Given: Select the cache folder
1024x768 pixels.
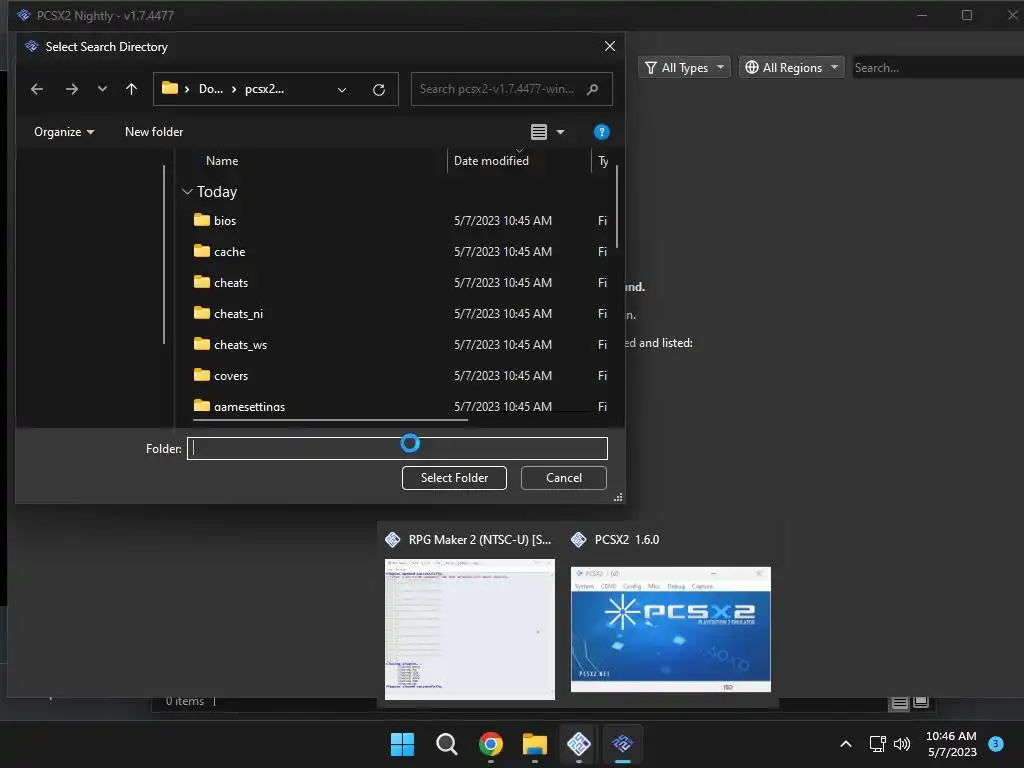Looking at the screenshot, I should [219, 251].
